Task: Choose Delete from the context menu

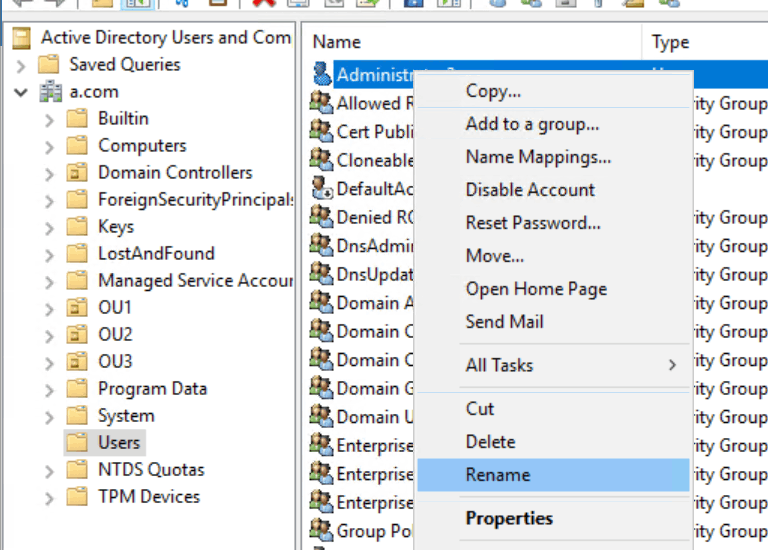Action: click(552, 442)
